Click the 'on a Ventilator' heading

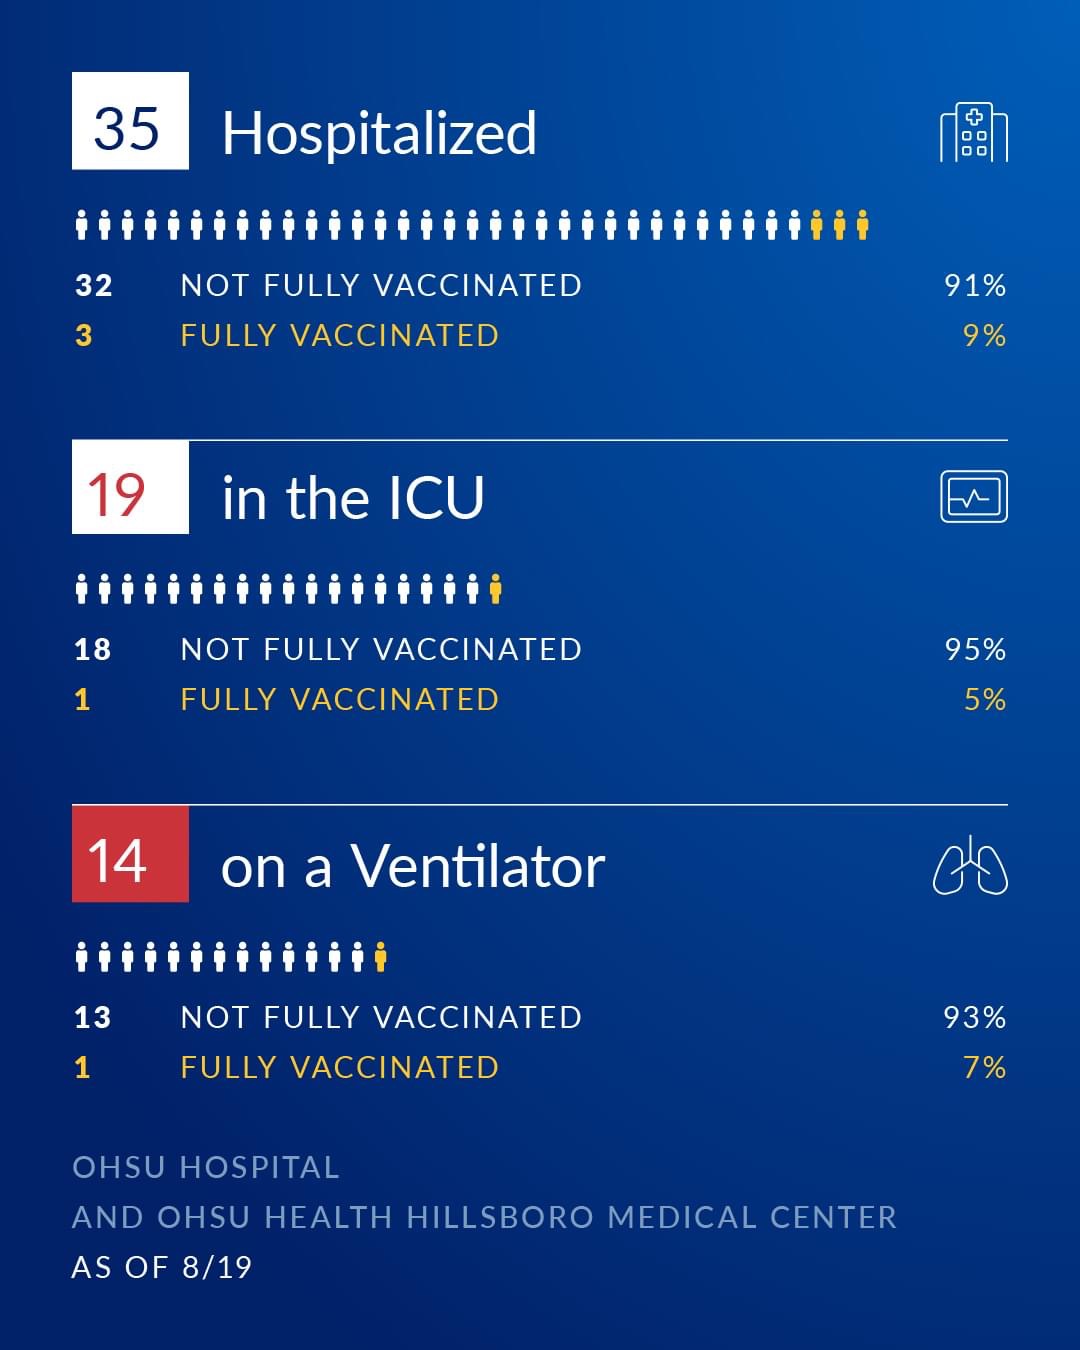point(413,866)
